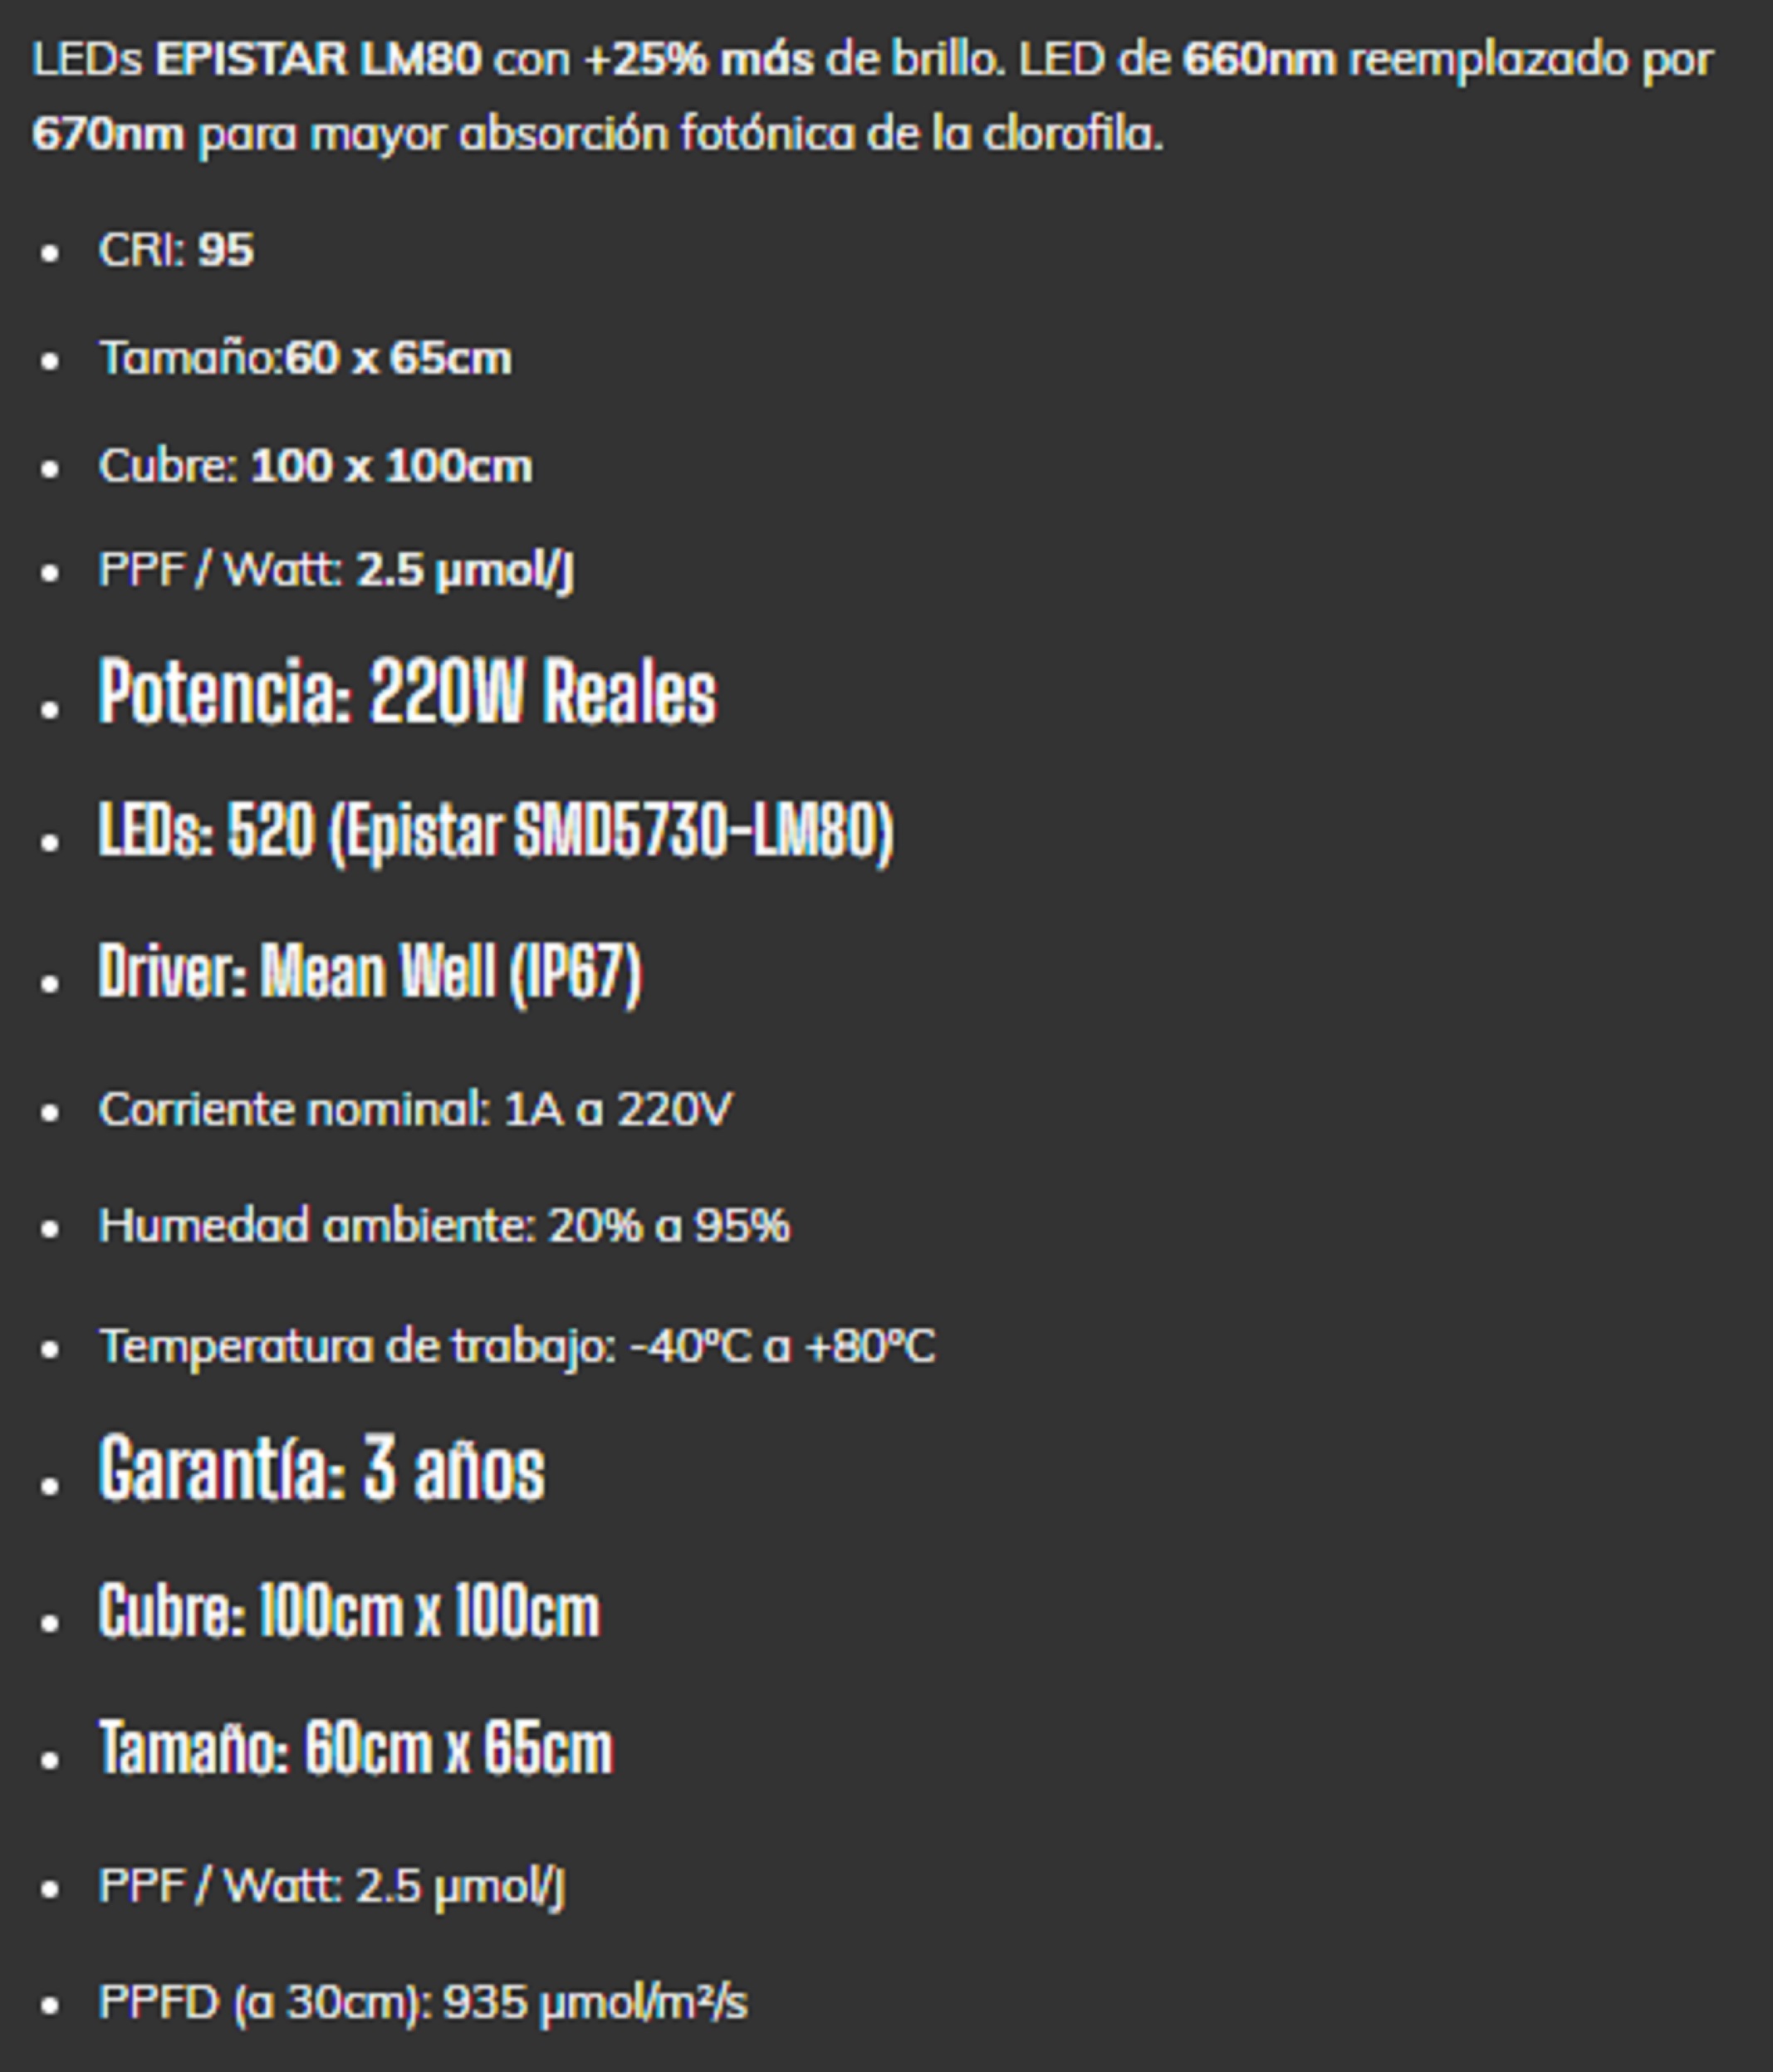Image resolution: width=1773 pixels, height=2072 pixels.
Task: Click the bold EPISTAR LM80 text
Action: tap(318, 60)
